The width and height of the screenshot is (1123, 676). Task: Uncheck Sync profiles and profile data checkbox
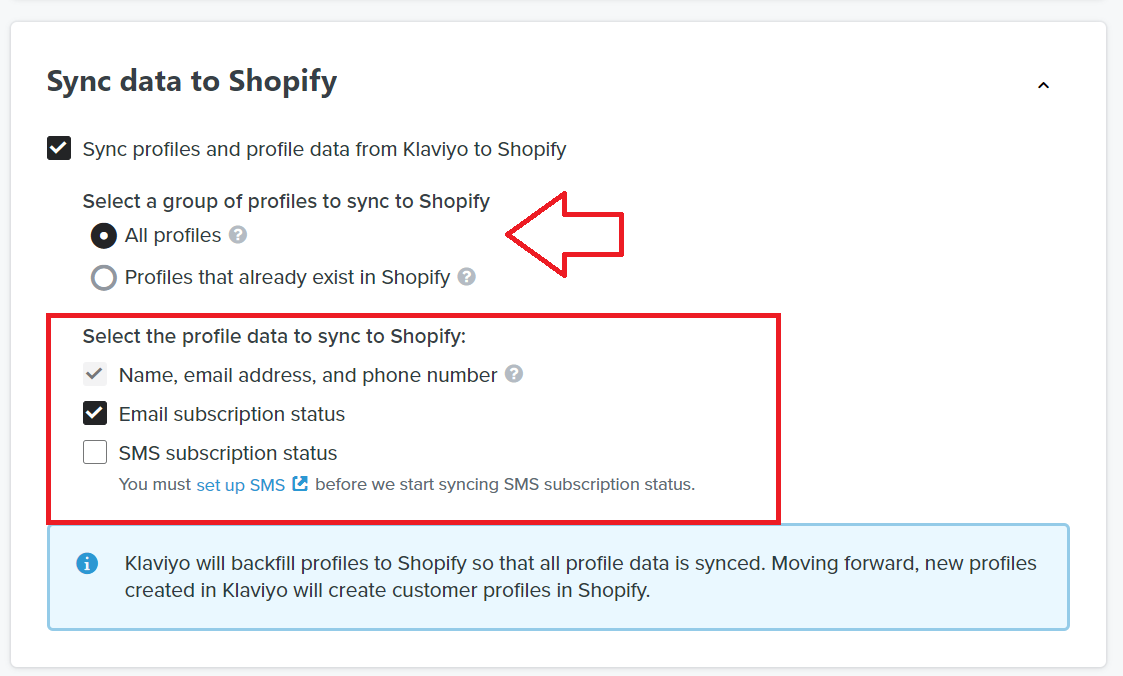59,149
